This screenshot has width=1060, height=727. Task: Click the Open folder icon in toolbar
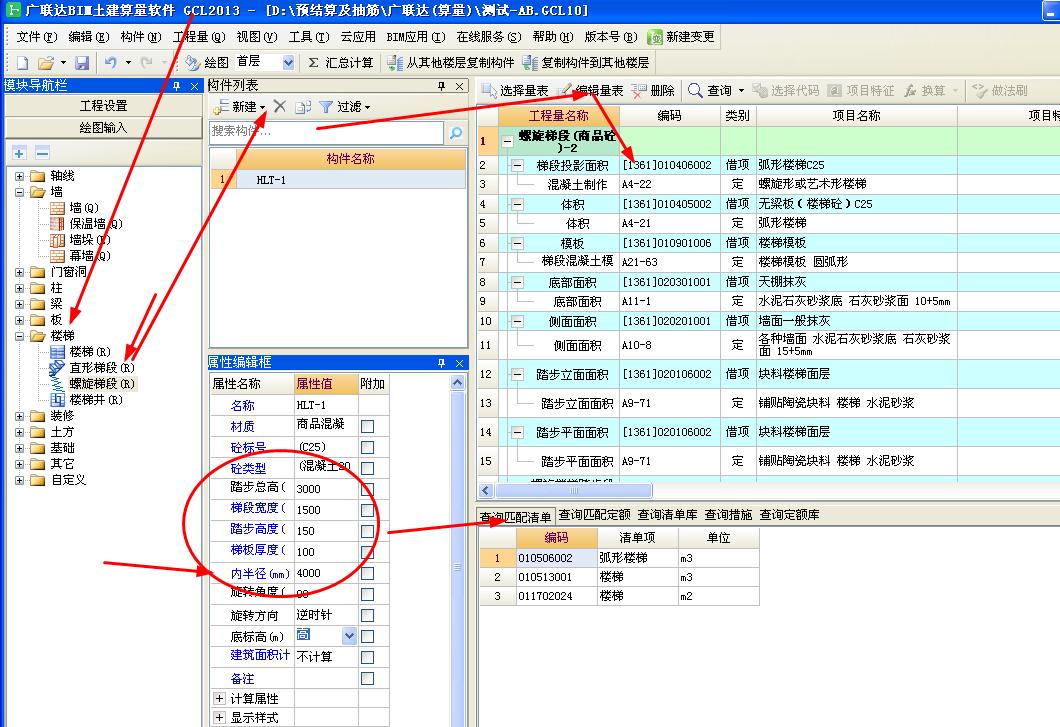45,63
